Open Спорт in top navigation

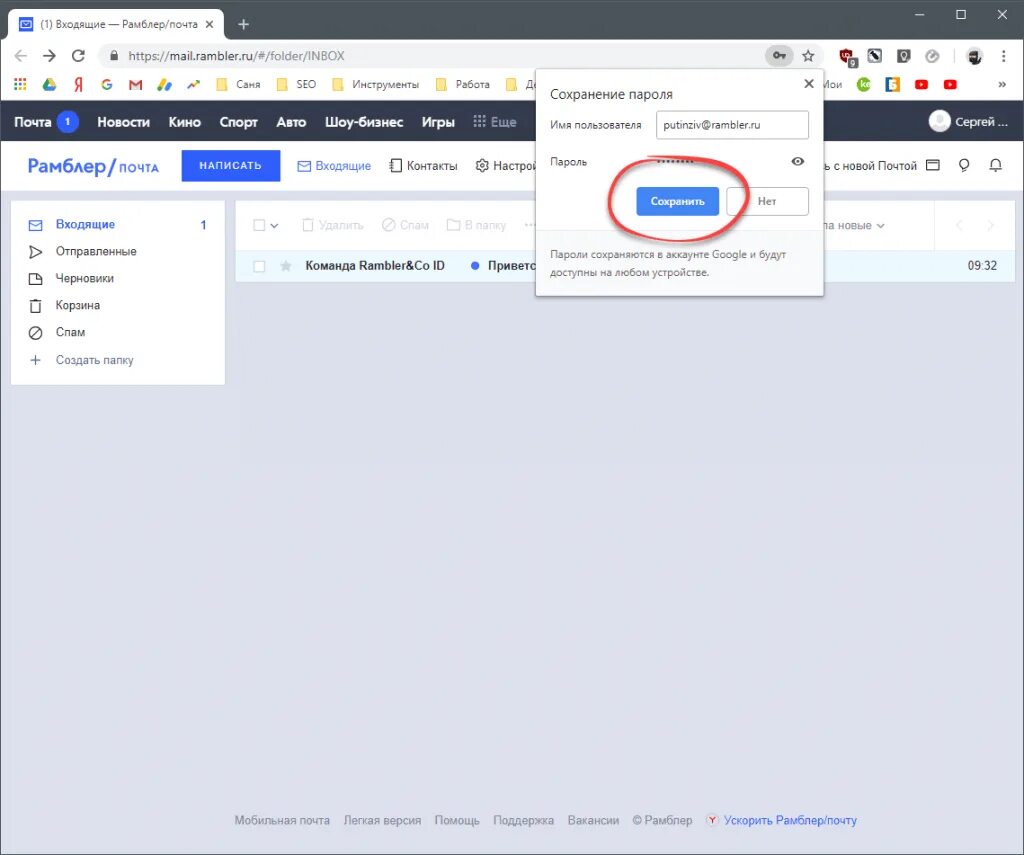(238, 121)
